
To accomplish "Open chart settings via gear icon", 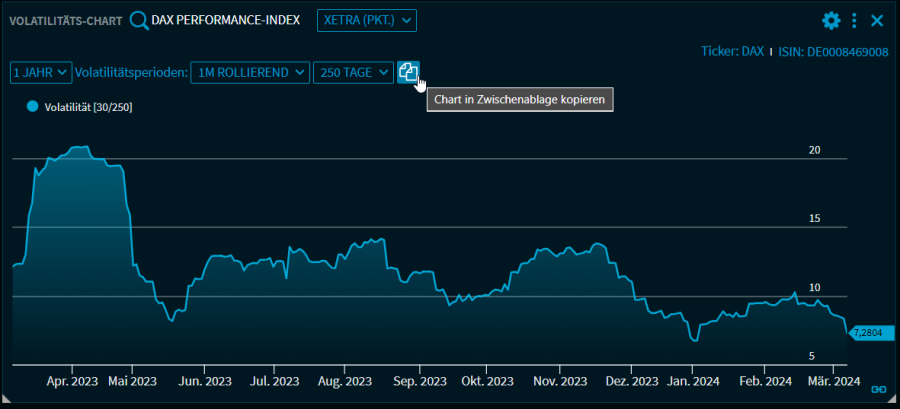I will click(x=831, y=20).
